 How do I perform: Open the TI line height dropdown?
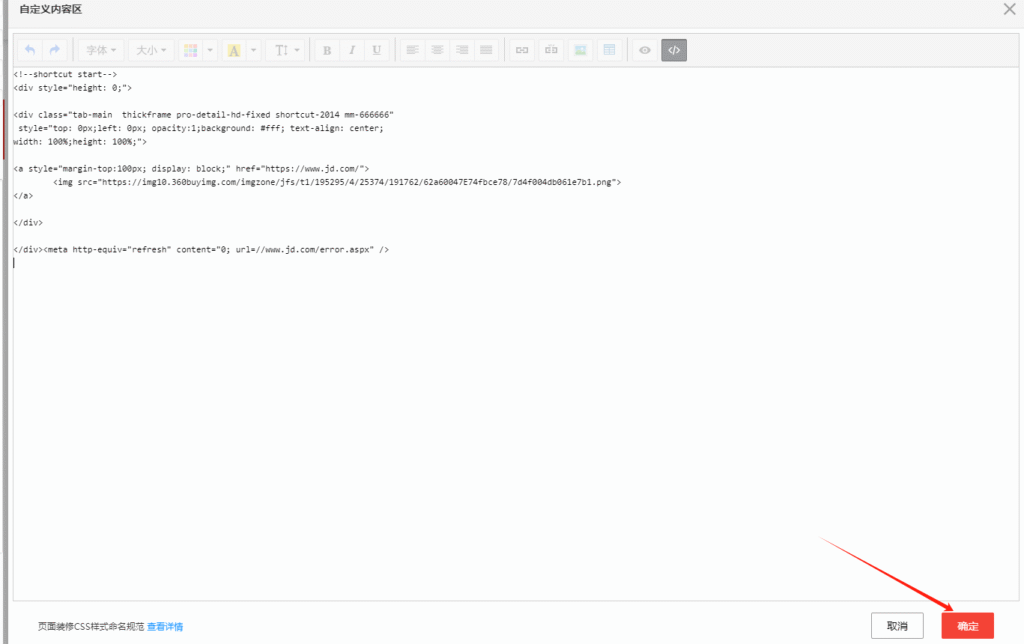287,50
